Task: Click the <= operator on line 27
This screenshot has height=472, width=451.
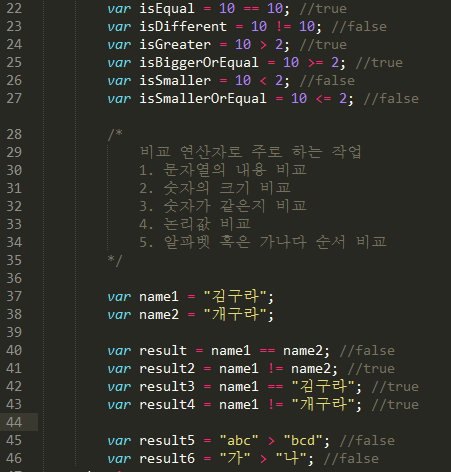Action: 323,99
